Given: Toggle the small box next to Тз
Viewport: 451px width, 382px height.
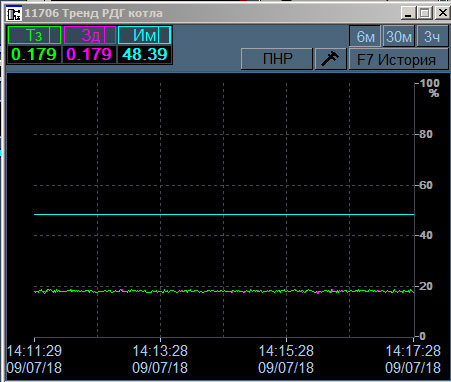Looking at the screenshot, I should point(55,35).
